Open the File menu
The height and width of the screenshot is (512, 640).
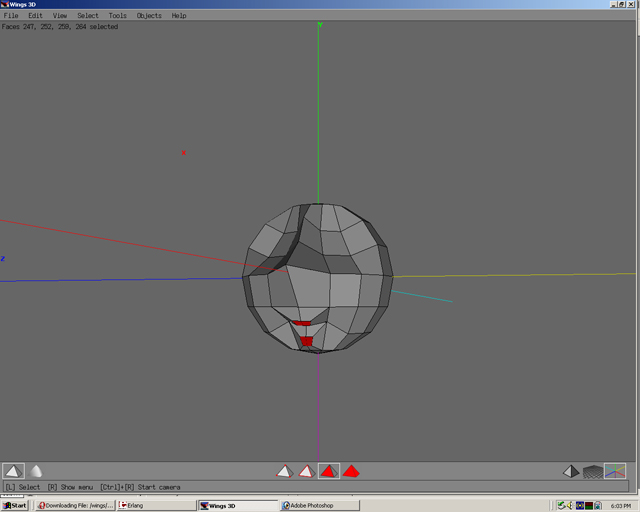11,16
